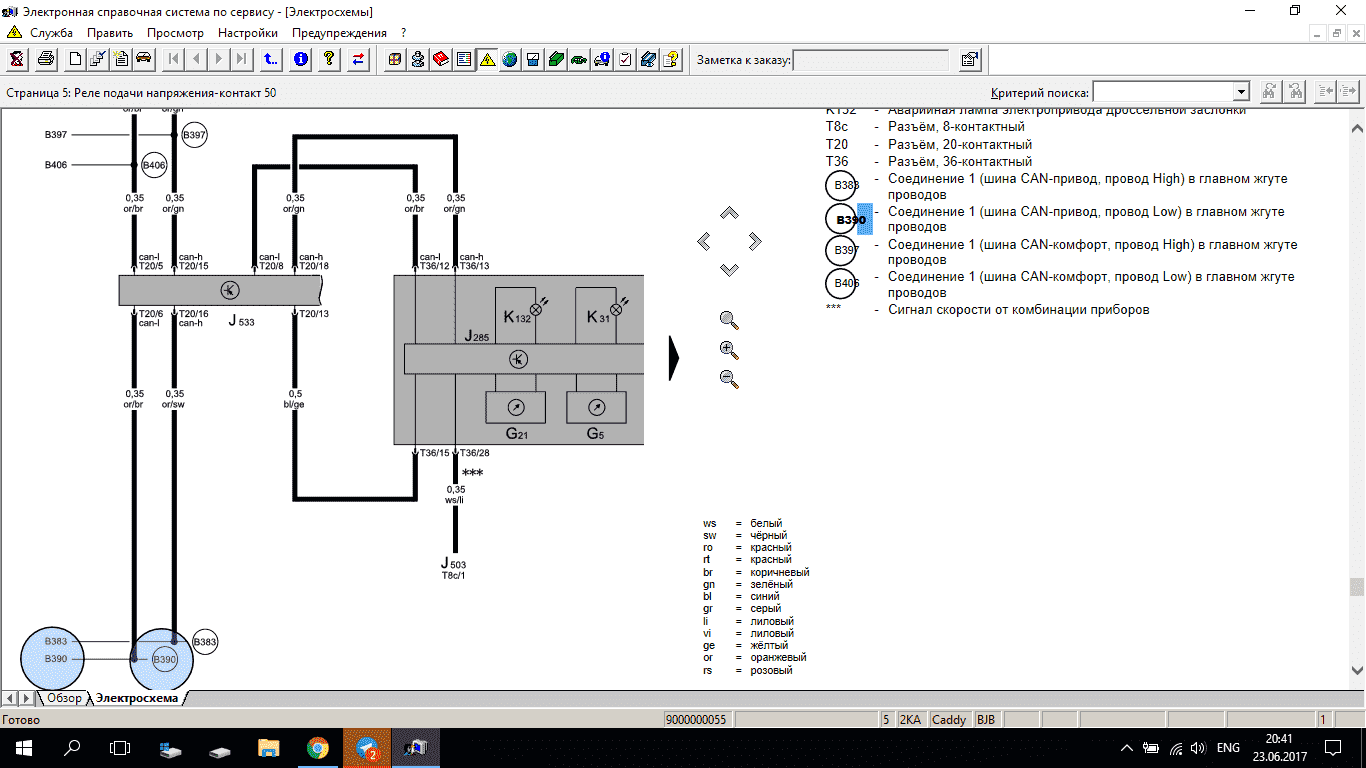Click the vertical scrollbar down arrow in legend pane
Viewport: 1366px width, 768px height.
coord(1357,670)
